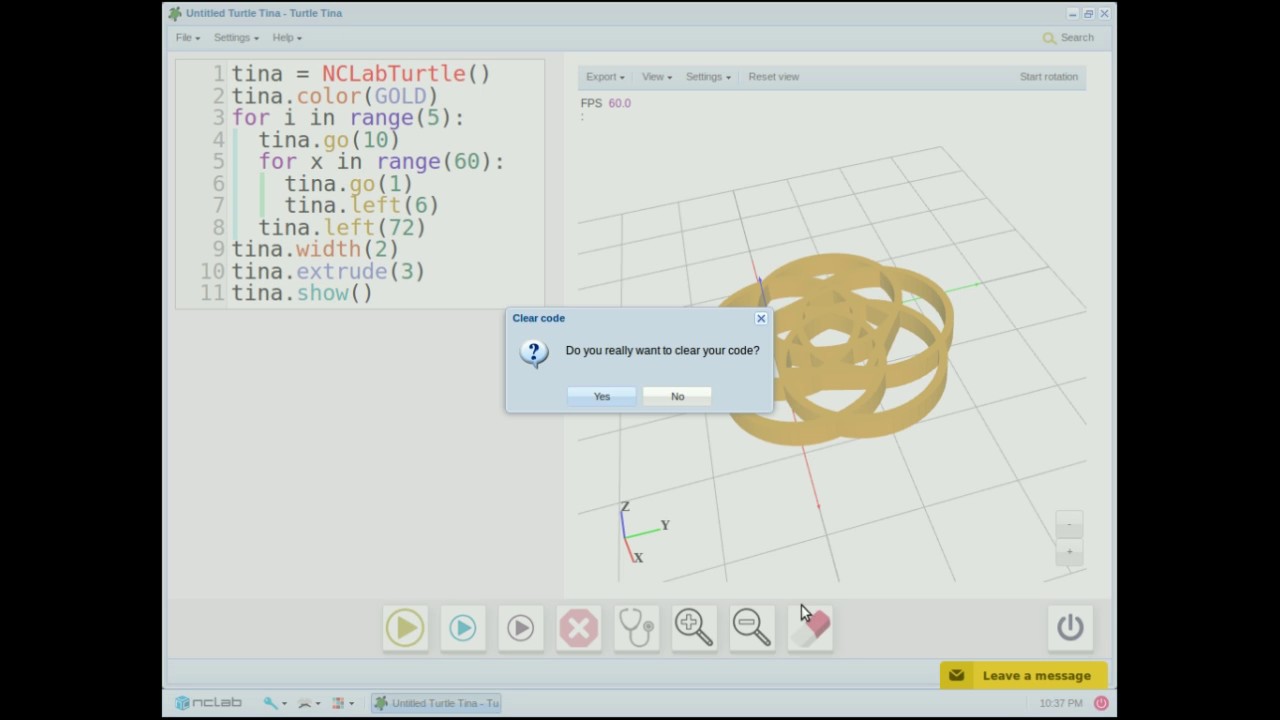
Task: Click the 10:37 PM clock
Action: click(x=1060, y=703)
